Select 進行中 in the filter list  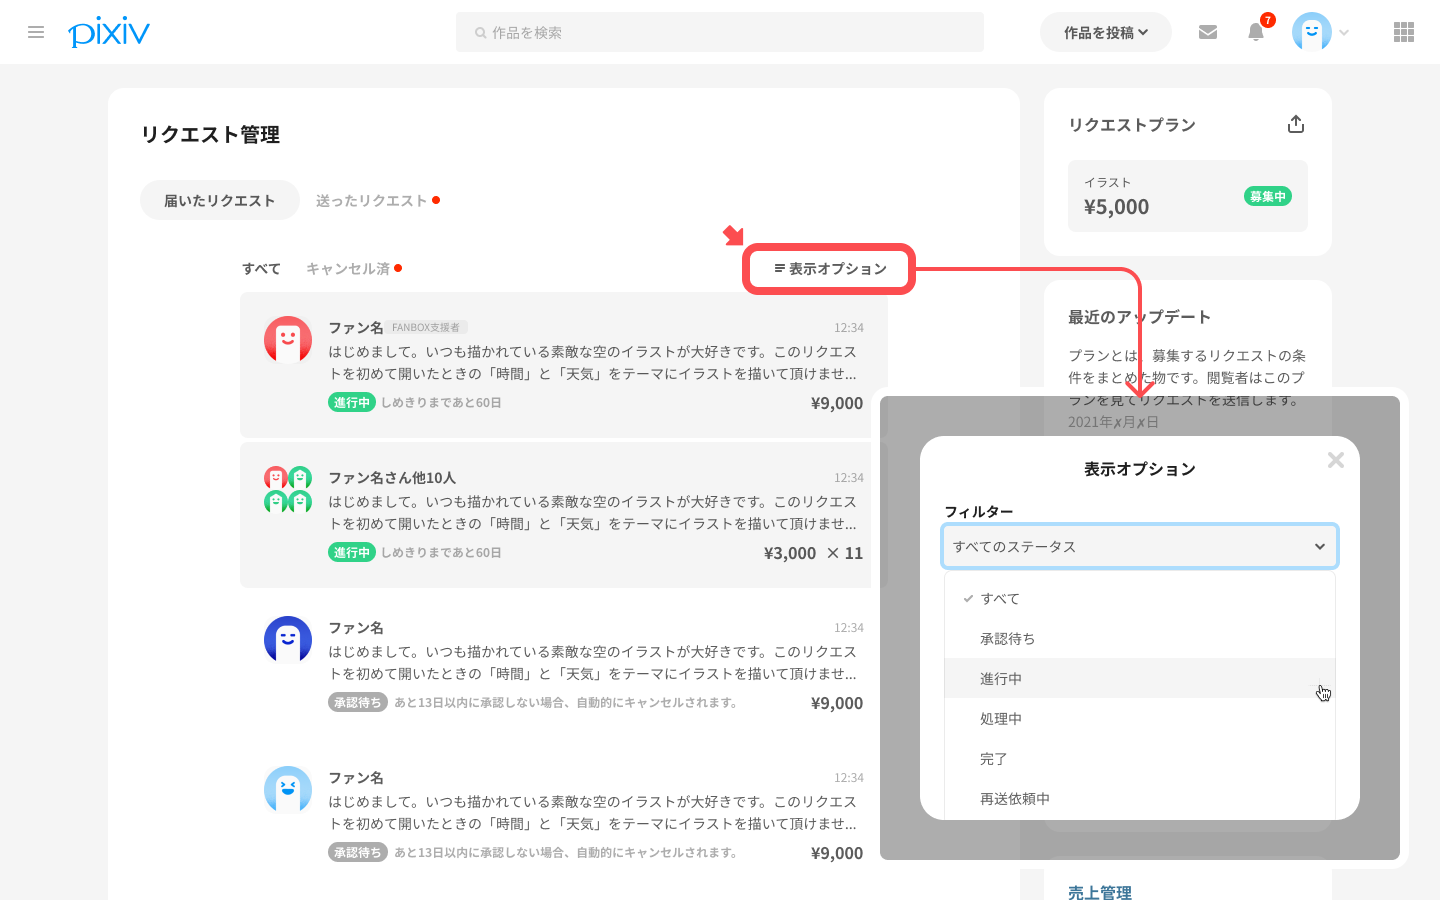click(x=1001, y=679)
